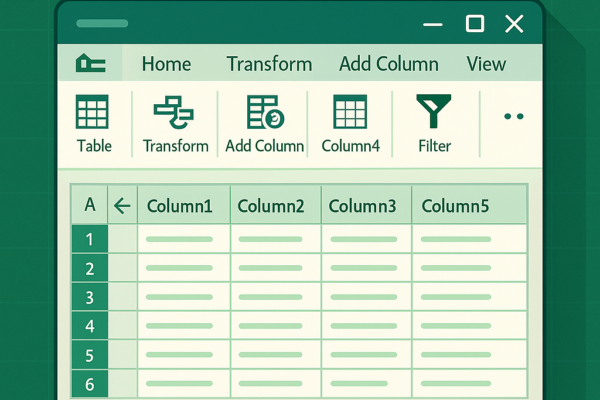Select row number 4
The height and width of the screenshot is (400, 600).
pos(90,326)
